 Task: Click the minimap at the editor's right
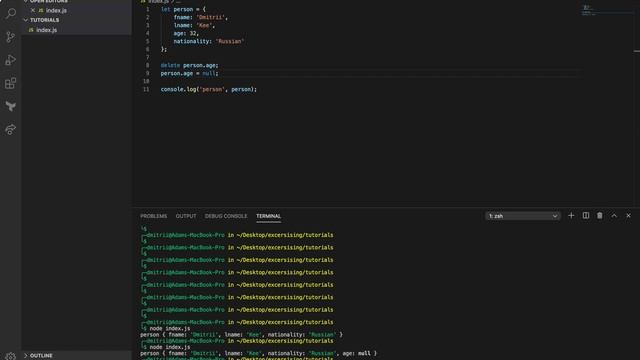(607, 11)
